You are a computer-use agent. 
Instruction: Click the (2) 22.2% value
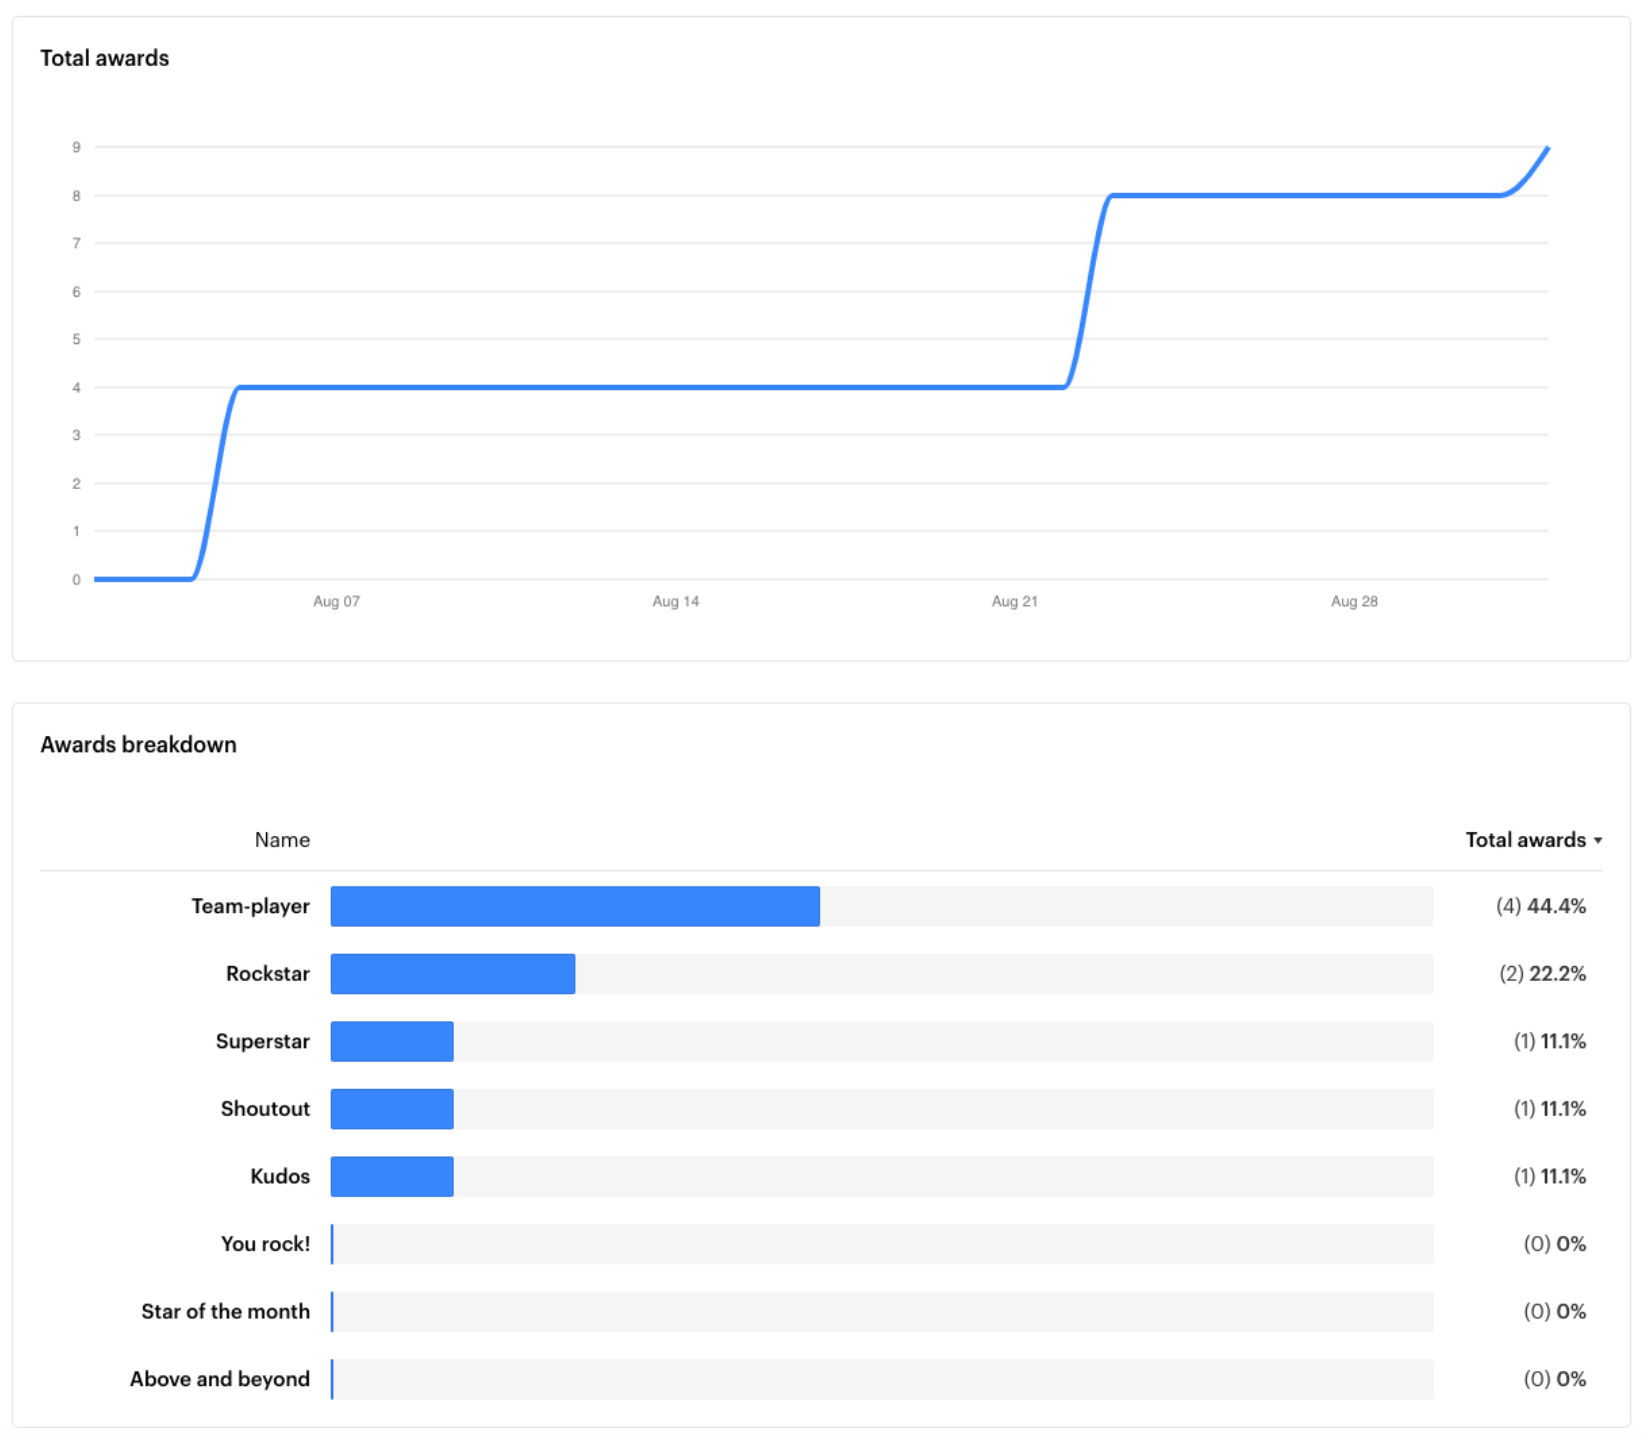[1542, 974]
